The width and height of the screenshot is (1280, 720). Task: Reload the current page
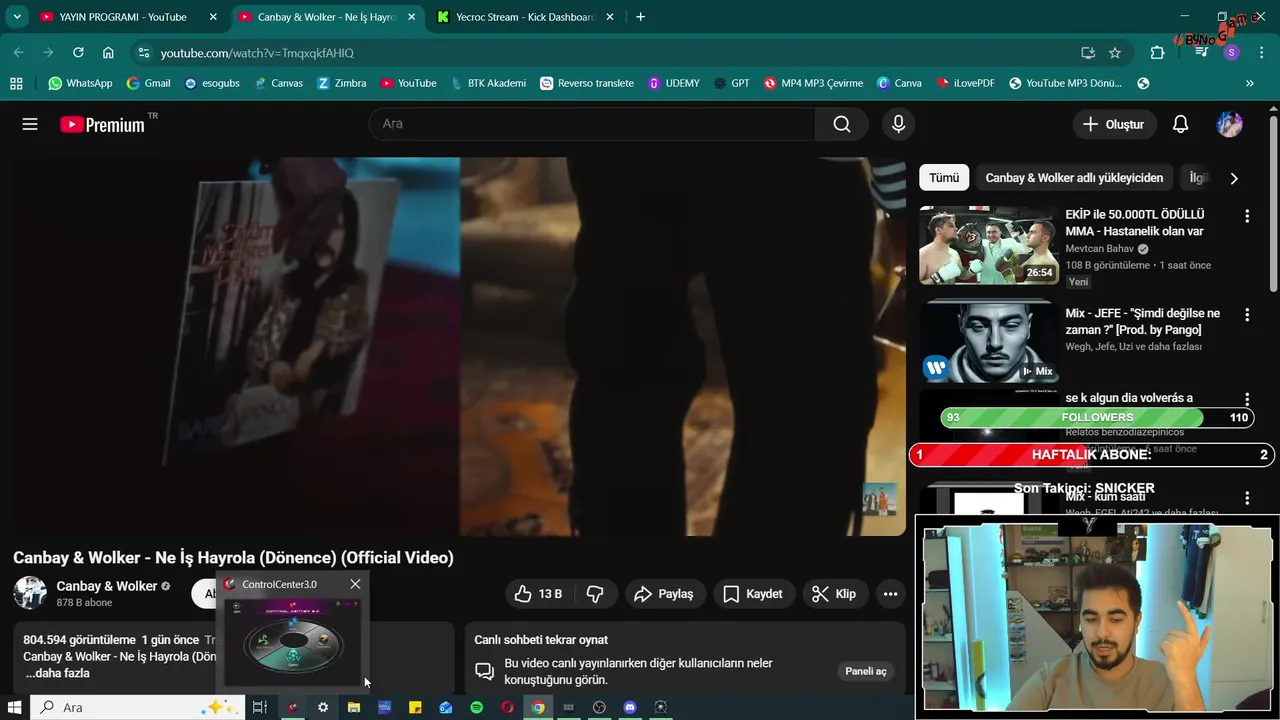[x=78, y=53]
